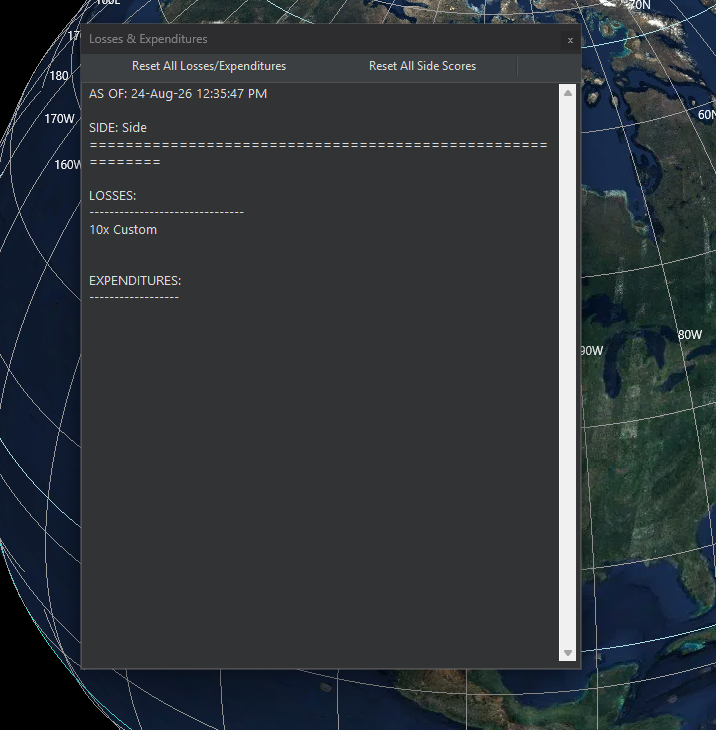
Task: Click the 'LOSSES:' heading
Action: pyautogui.click(x=113, y=196)
